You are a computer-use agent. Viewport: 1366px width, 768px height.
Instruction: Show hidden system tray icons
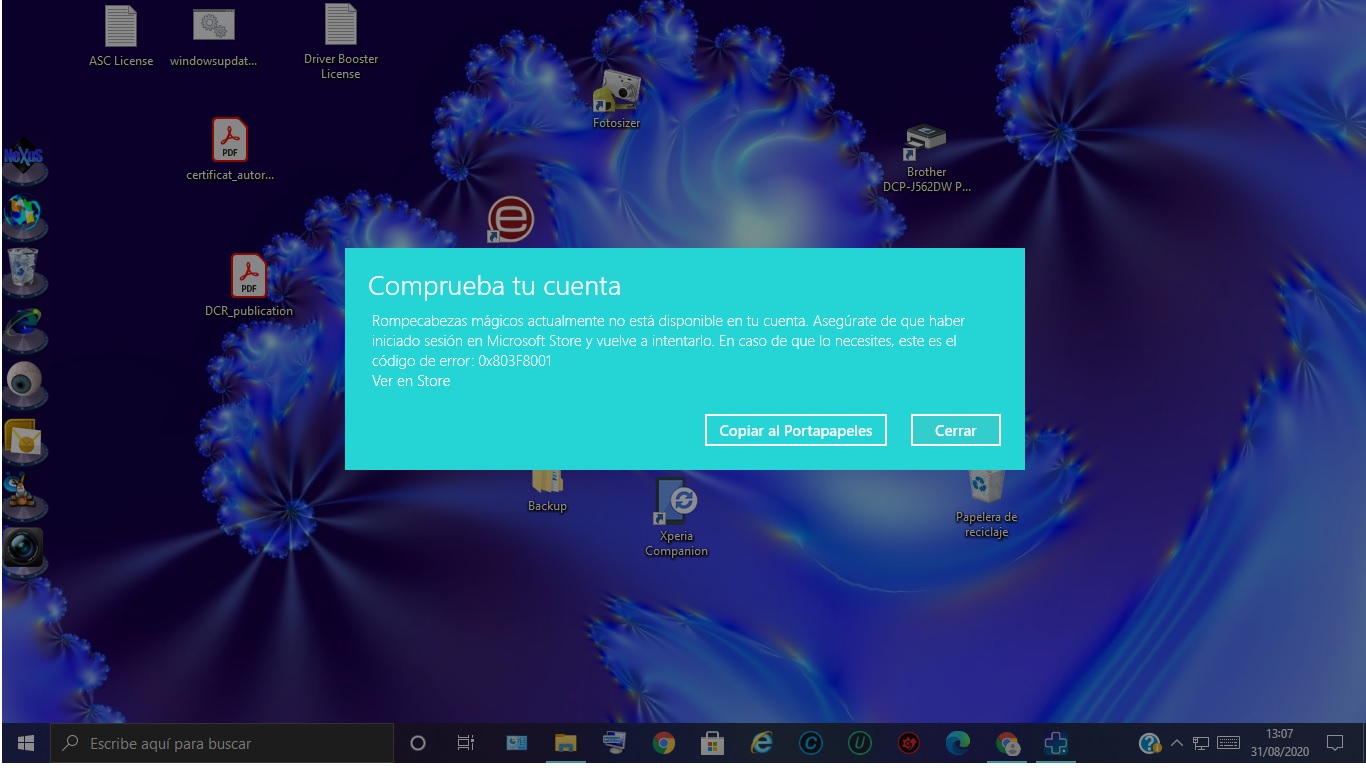[1177, 743]
